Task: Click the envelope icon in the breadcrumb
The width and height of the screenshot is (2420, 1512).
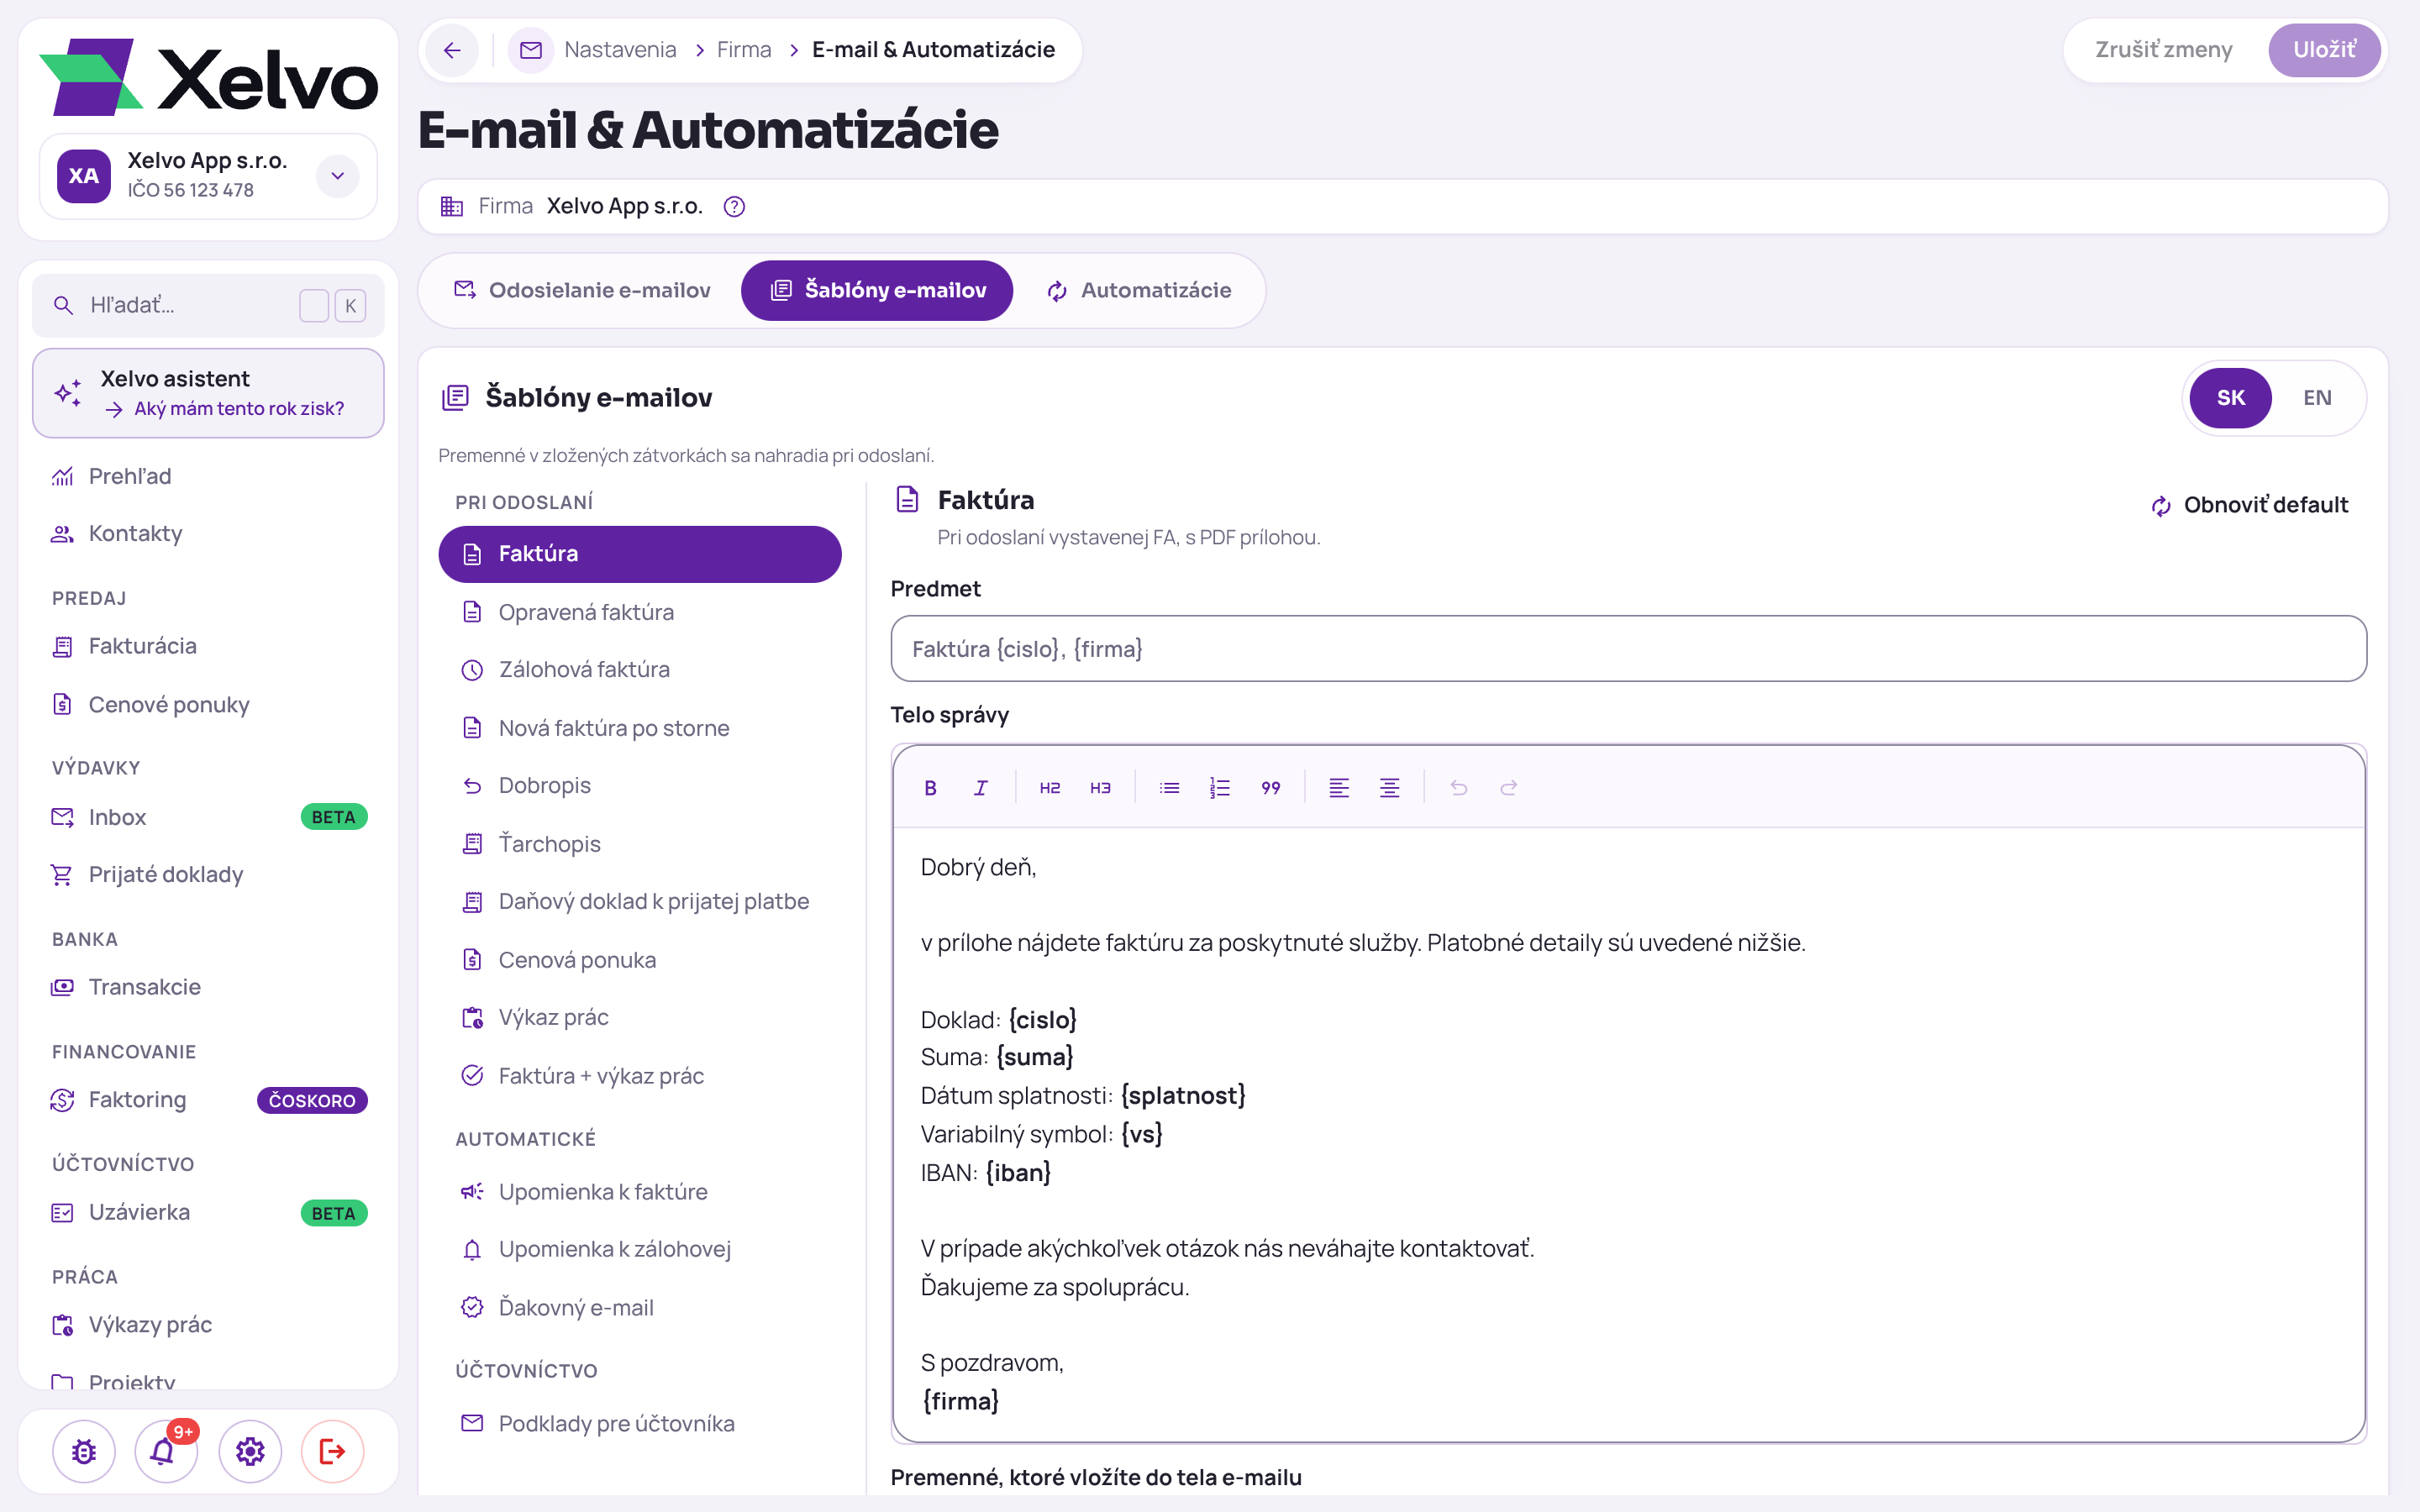Action: [x=531, y=50]
